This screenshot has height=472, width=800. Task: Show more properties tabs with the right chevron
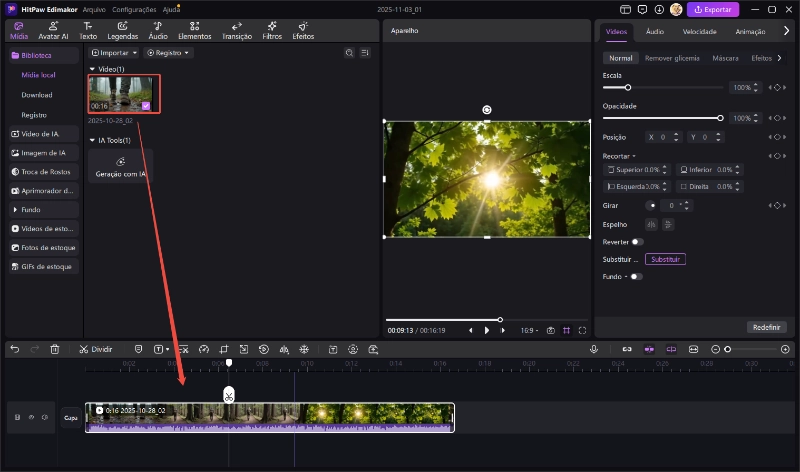[x=786, y=31]
